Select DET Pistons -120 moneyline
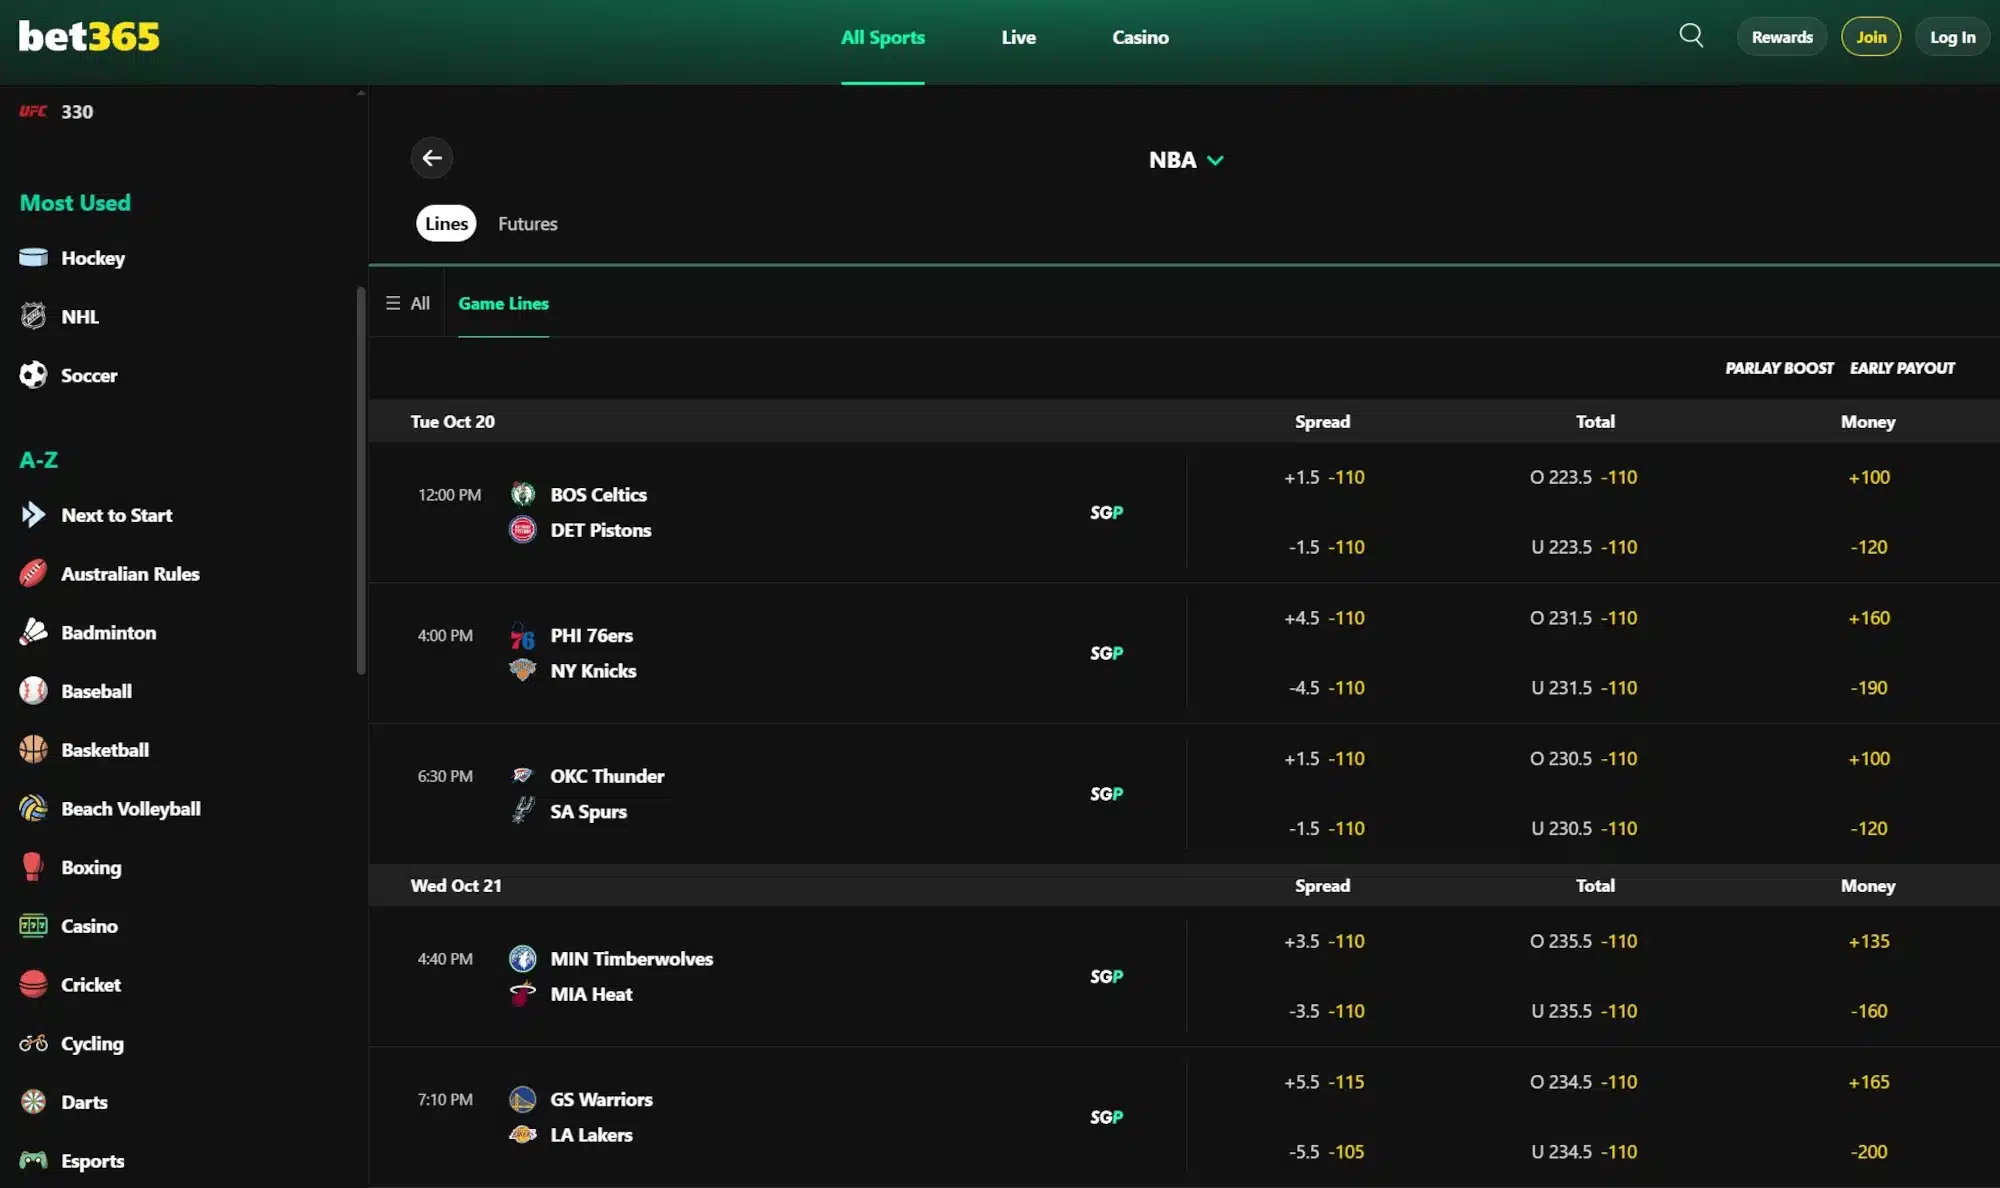 point(1868,547)
